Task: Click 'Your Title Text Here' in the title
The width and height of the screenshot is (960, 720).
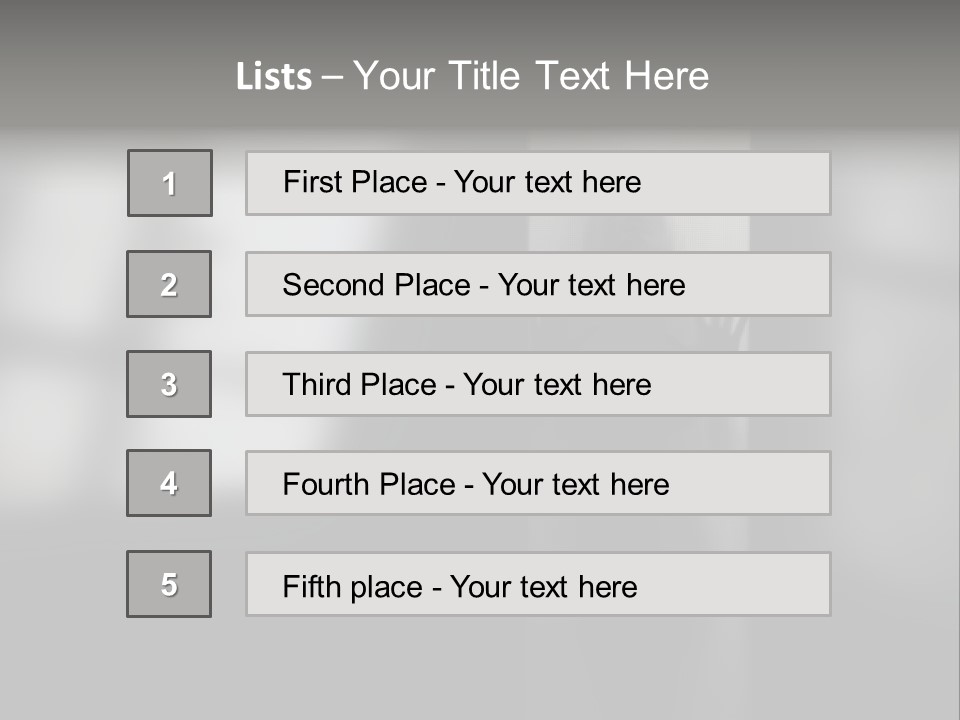Action: (531, 76)
